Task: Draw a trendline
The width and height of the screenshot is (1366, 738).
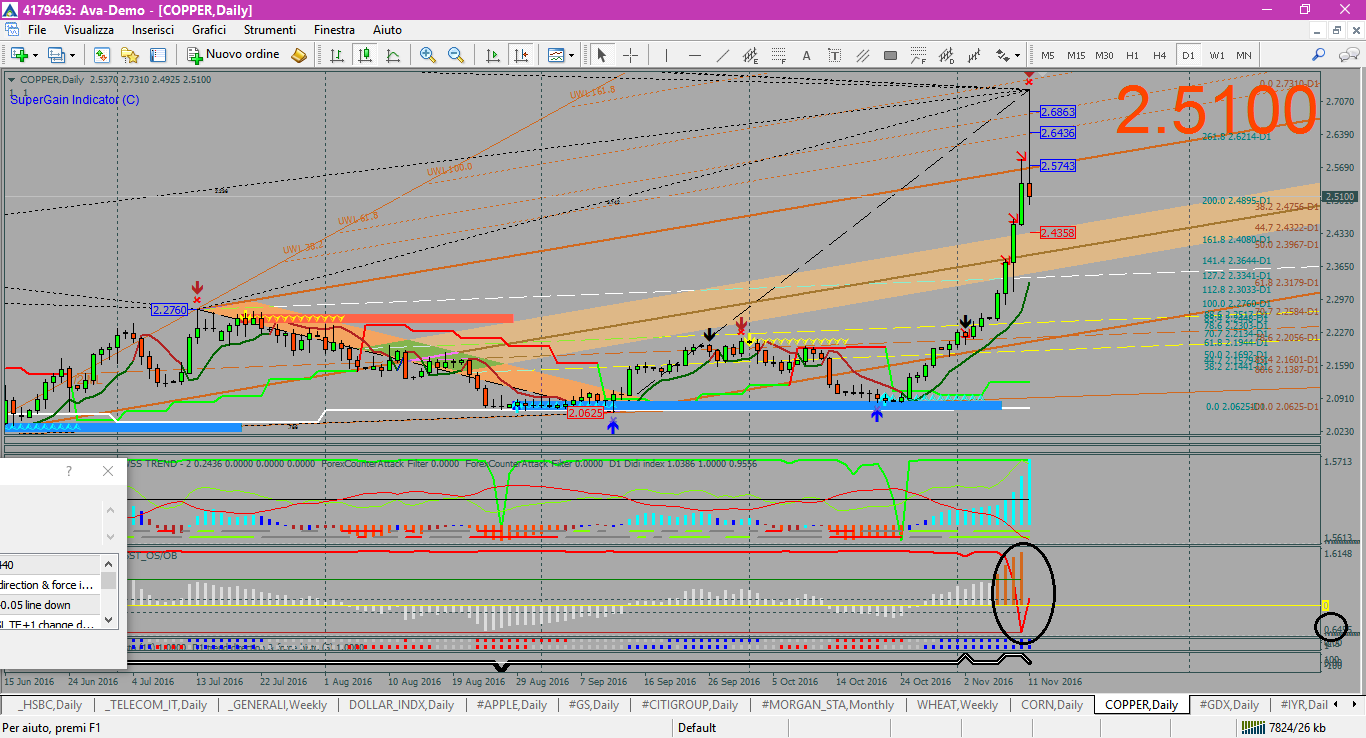Action: click(x=723, y=55)
